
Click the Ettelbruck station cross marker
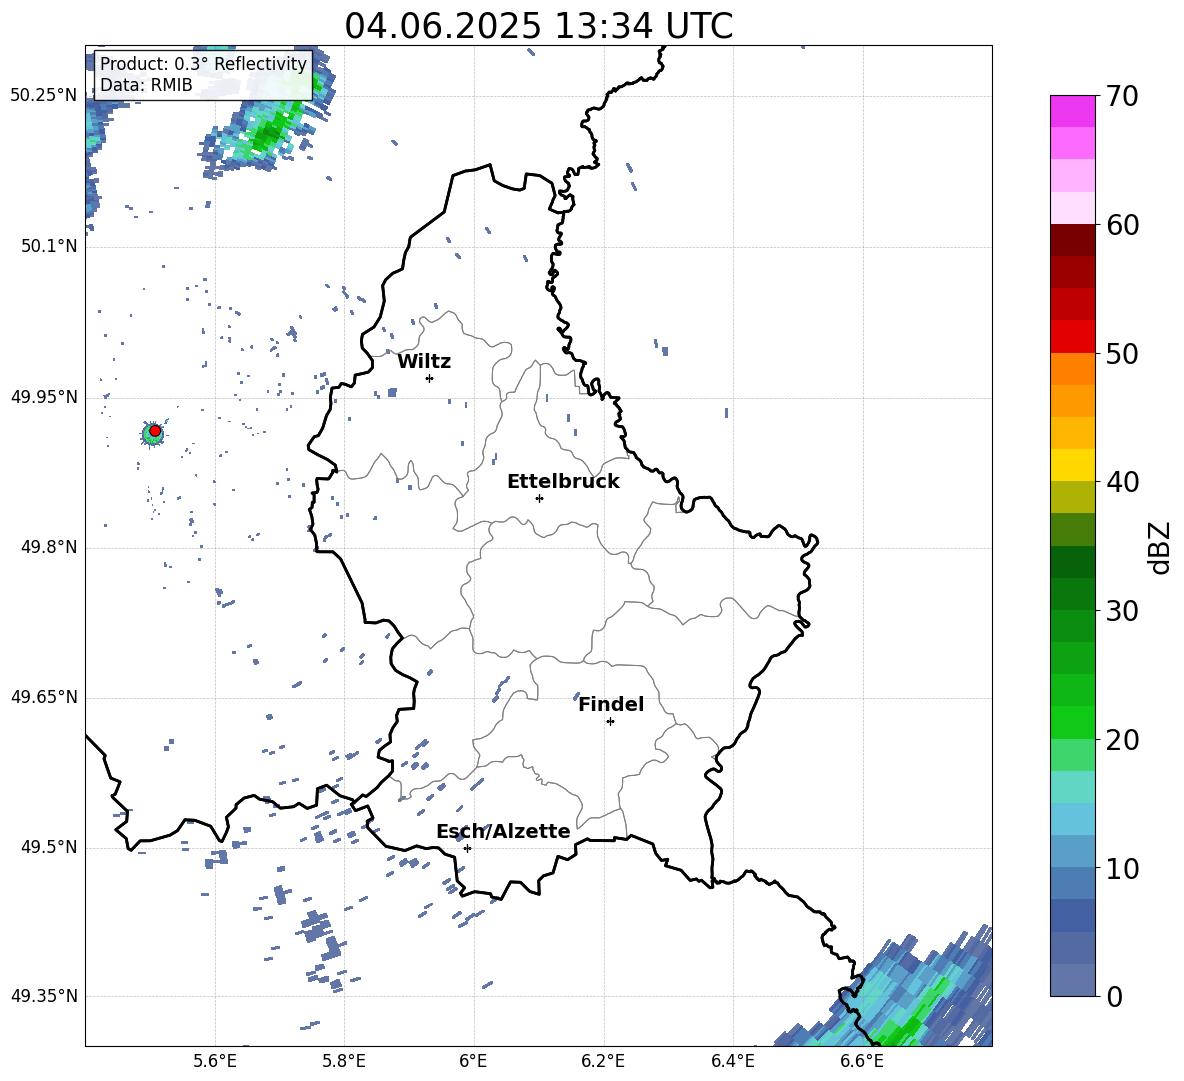click(539, 498)
